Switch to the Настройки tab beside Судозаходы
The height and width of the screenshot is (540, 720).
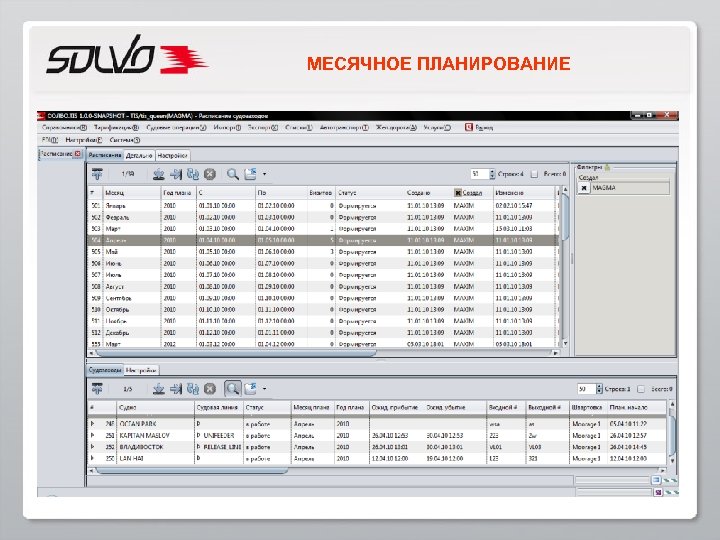tap(141, 370)
